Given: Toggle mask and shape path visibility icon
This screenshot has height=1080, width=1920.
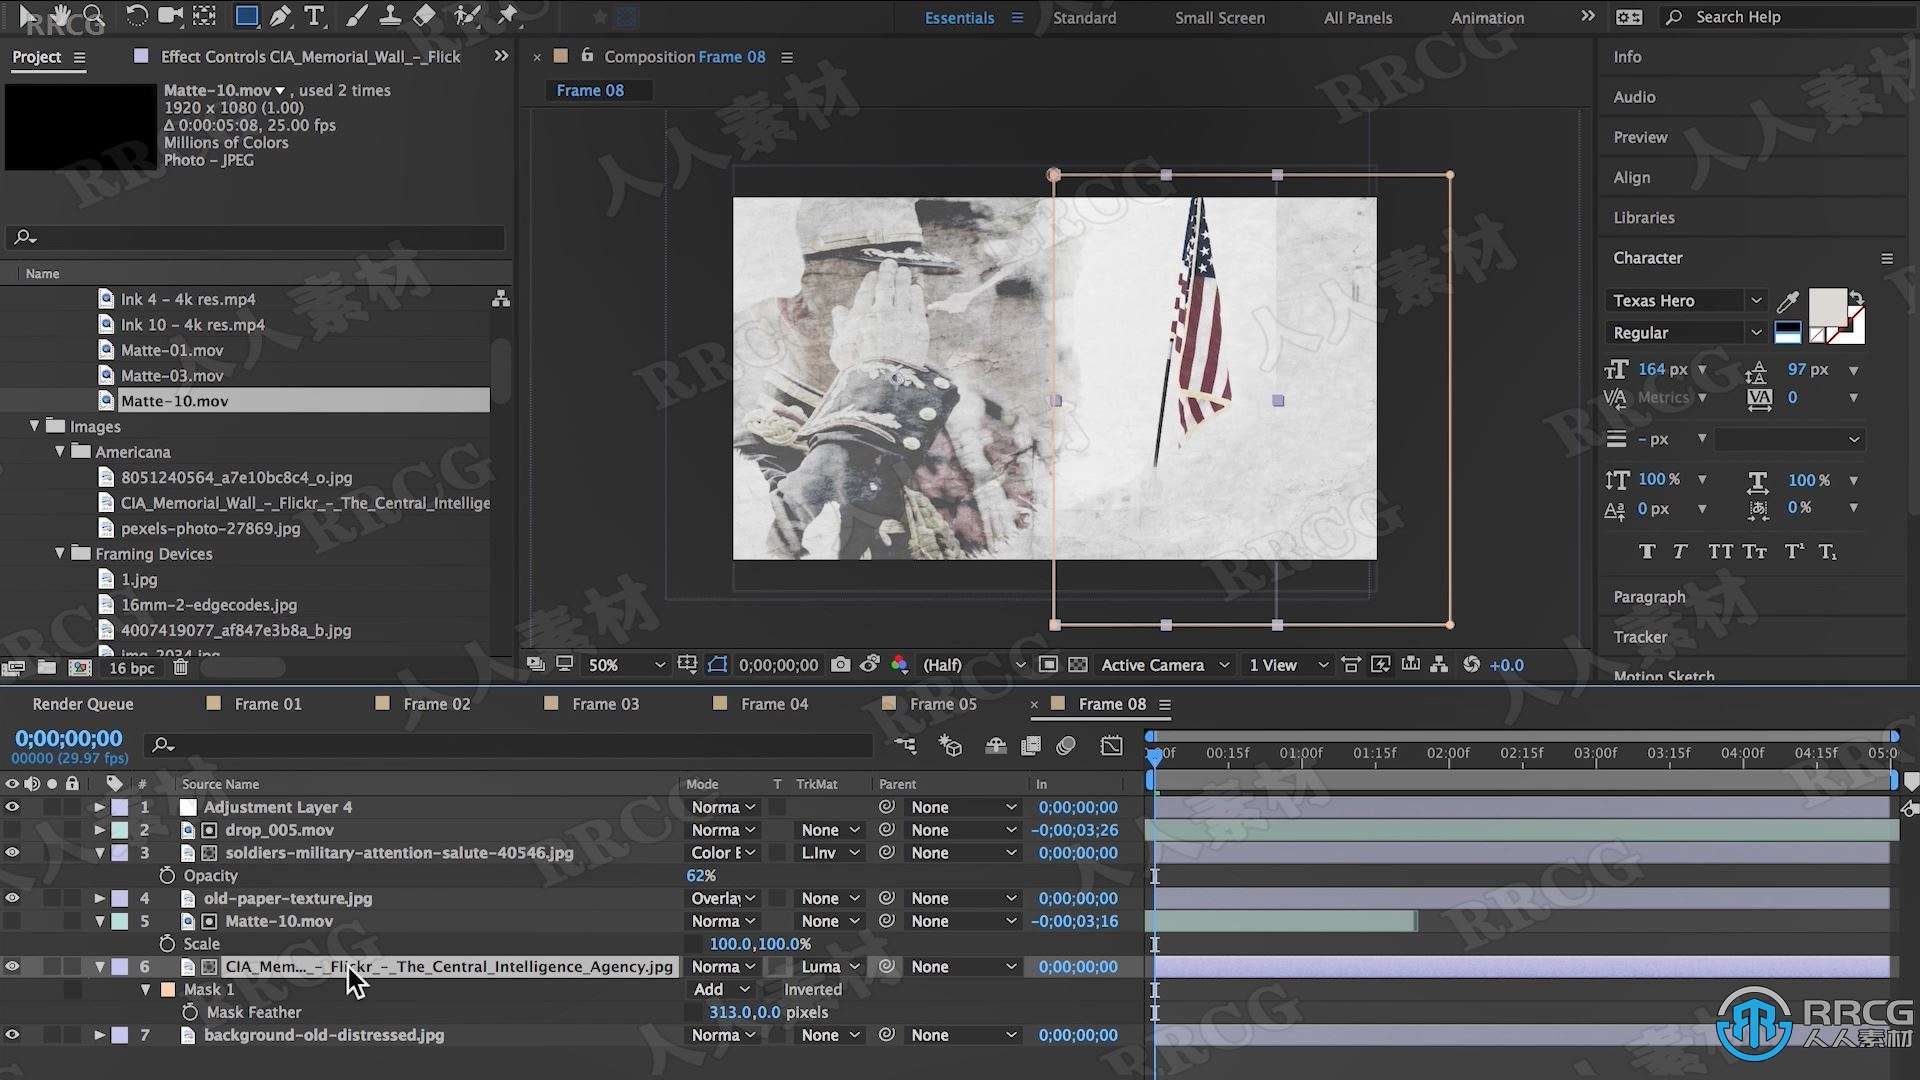Looking at the screenshot, I should pos(717,665).
